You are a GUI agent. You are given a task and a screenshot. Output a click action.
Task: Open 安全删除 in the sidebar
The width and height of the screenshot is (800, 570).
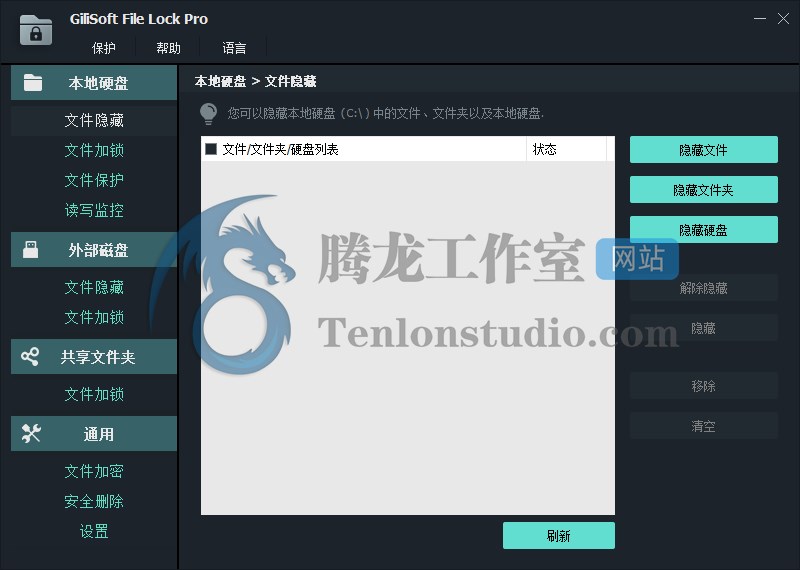(94, 502)
